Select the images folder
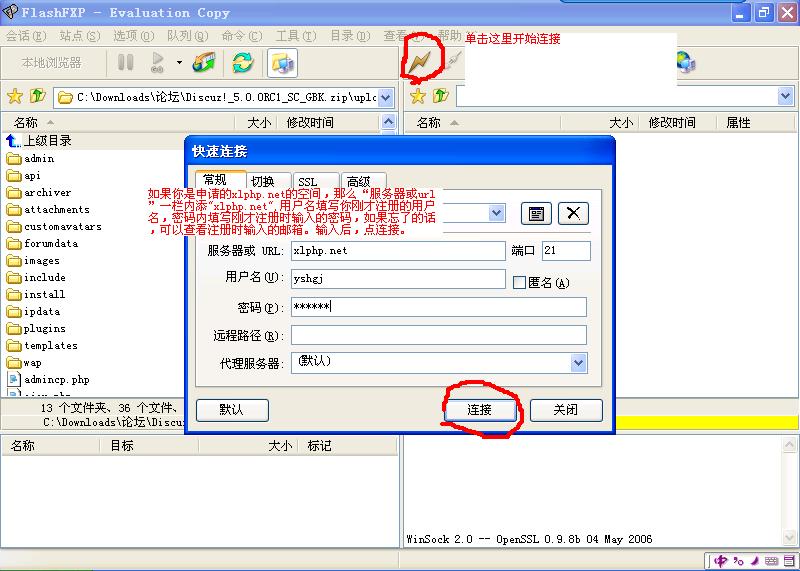The image size is (800, 571). point(34,260)
